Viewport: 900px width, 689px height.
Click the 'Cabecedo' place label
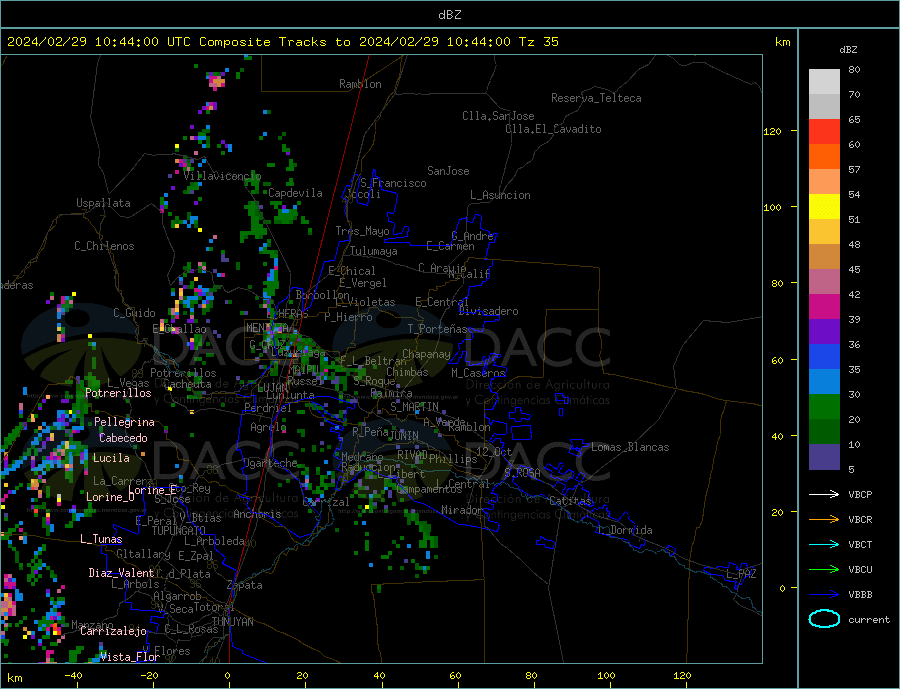coord(123,438)
